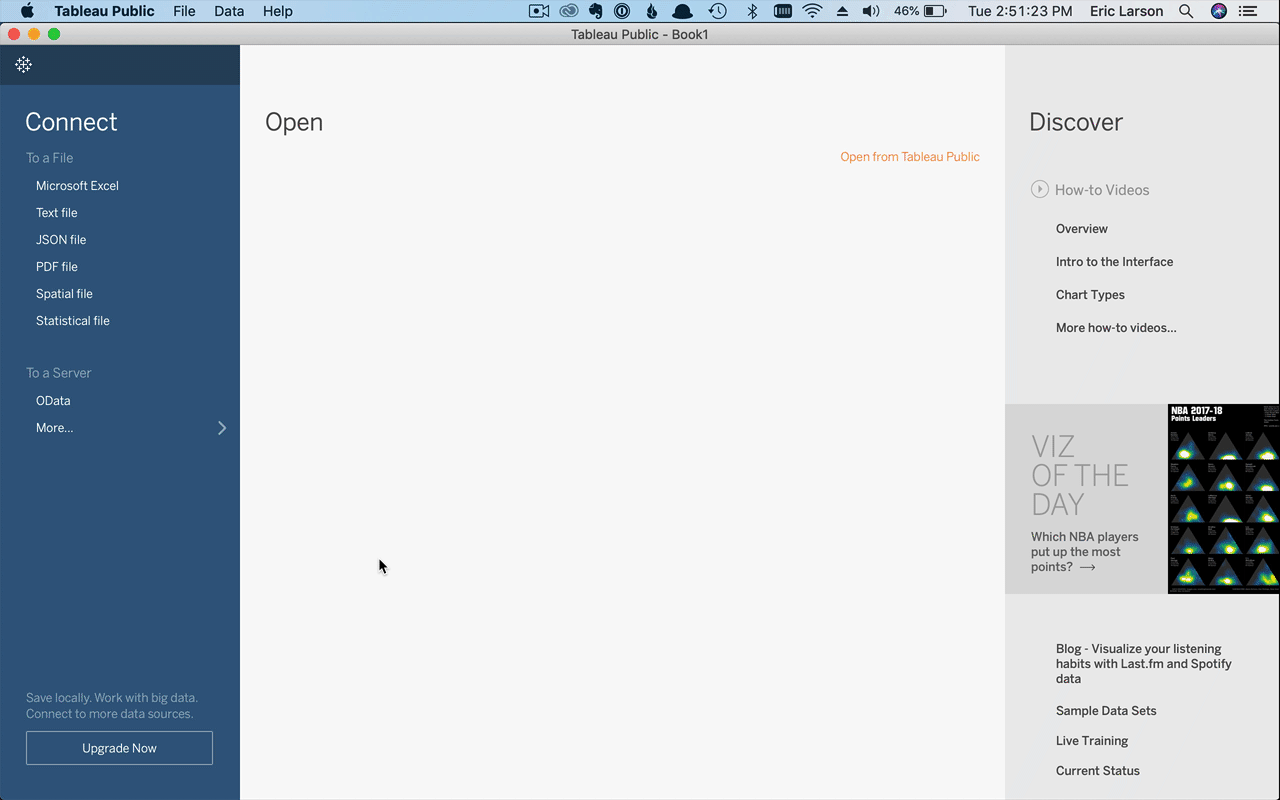This screenshot has height=800, width=1280.
Task: Open the Last.fm and Spotify blog post
Action: pos(1143,664)
